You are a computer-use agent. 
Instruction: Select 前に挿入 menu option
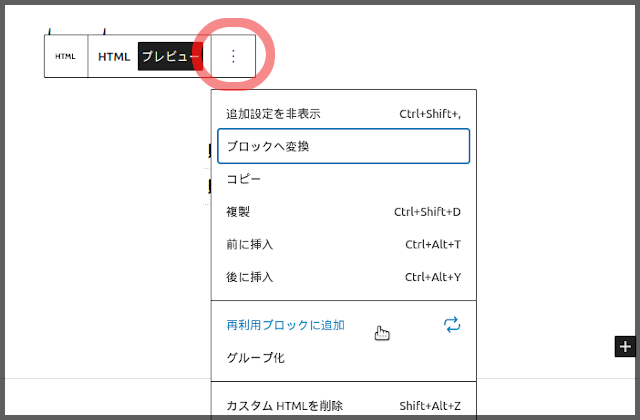(344, 244)
